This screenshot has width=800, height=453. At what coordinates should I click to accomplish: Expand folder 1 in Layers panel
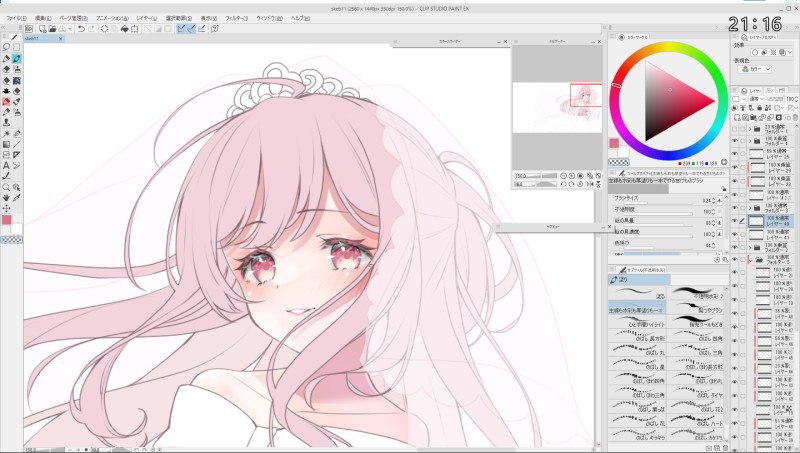click(x=750, y=130)
